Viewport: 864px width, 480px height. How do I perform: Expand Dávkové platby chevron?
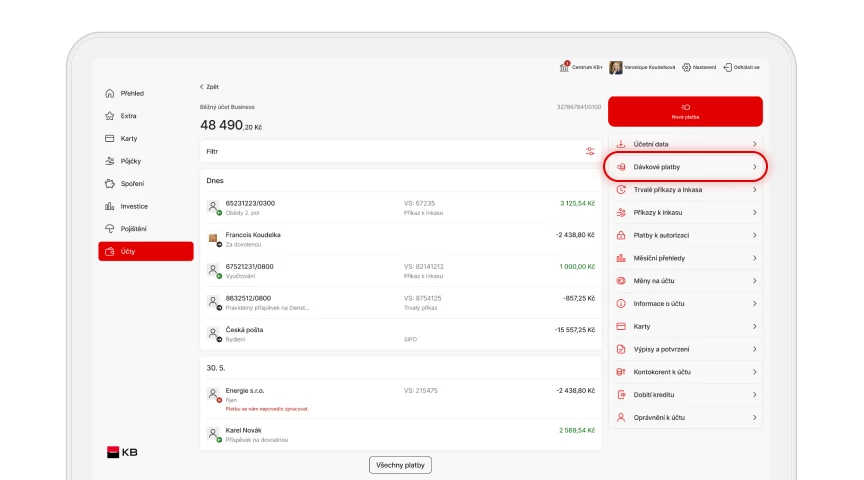tap(754, 167)
